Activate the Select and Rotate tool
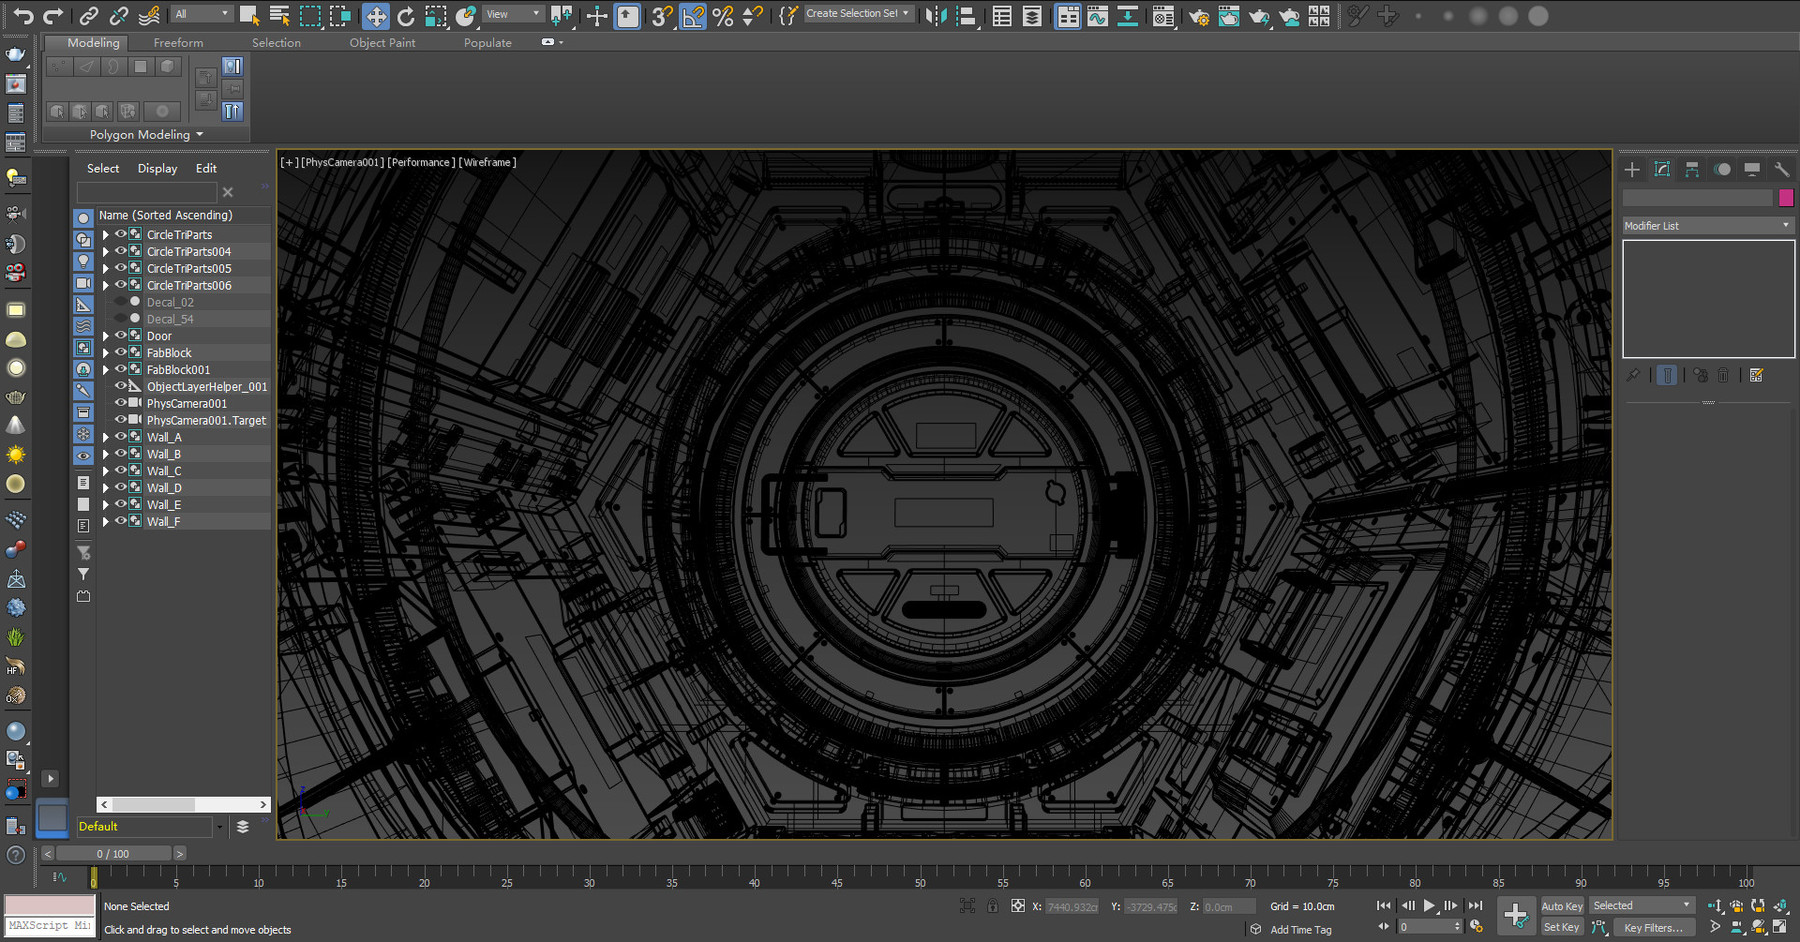The height and width of the screenshot is (942, 1800). tap(406, 15)
